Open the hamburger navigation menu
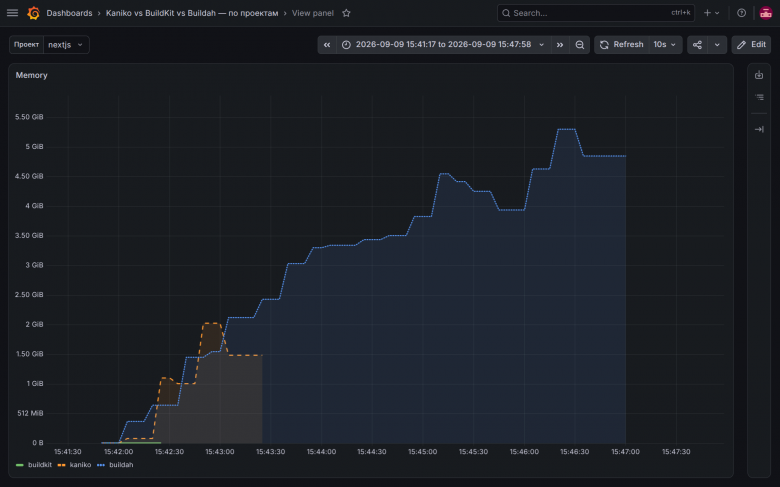 pyautogui.click(x=12, y=13)
